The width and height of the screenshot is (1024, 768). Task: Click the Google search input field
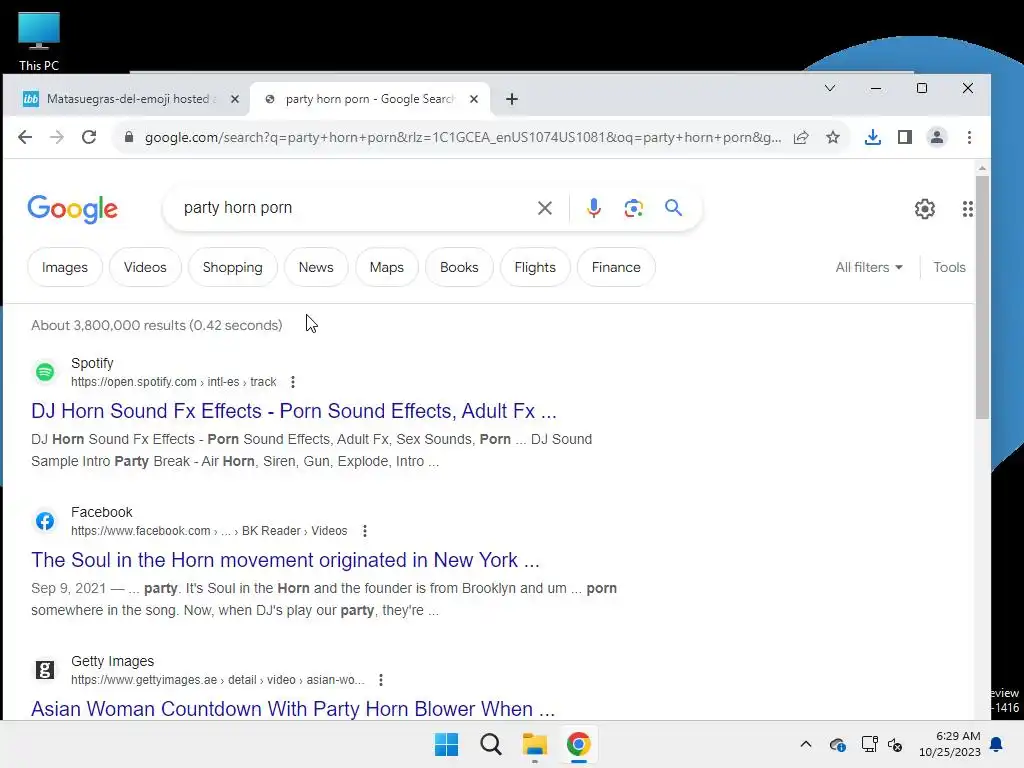(x=353, y=208)
